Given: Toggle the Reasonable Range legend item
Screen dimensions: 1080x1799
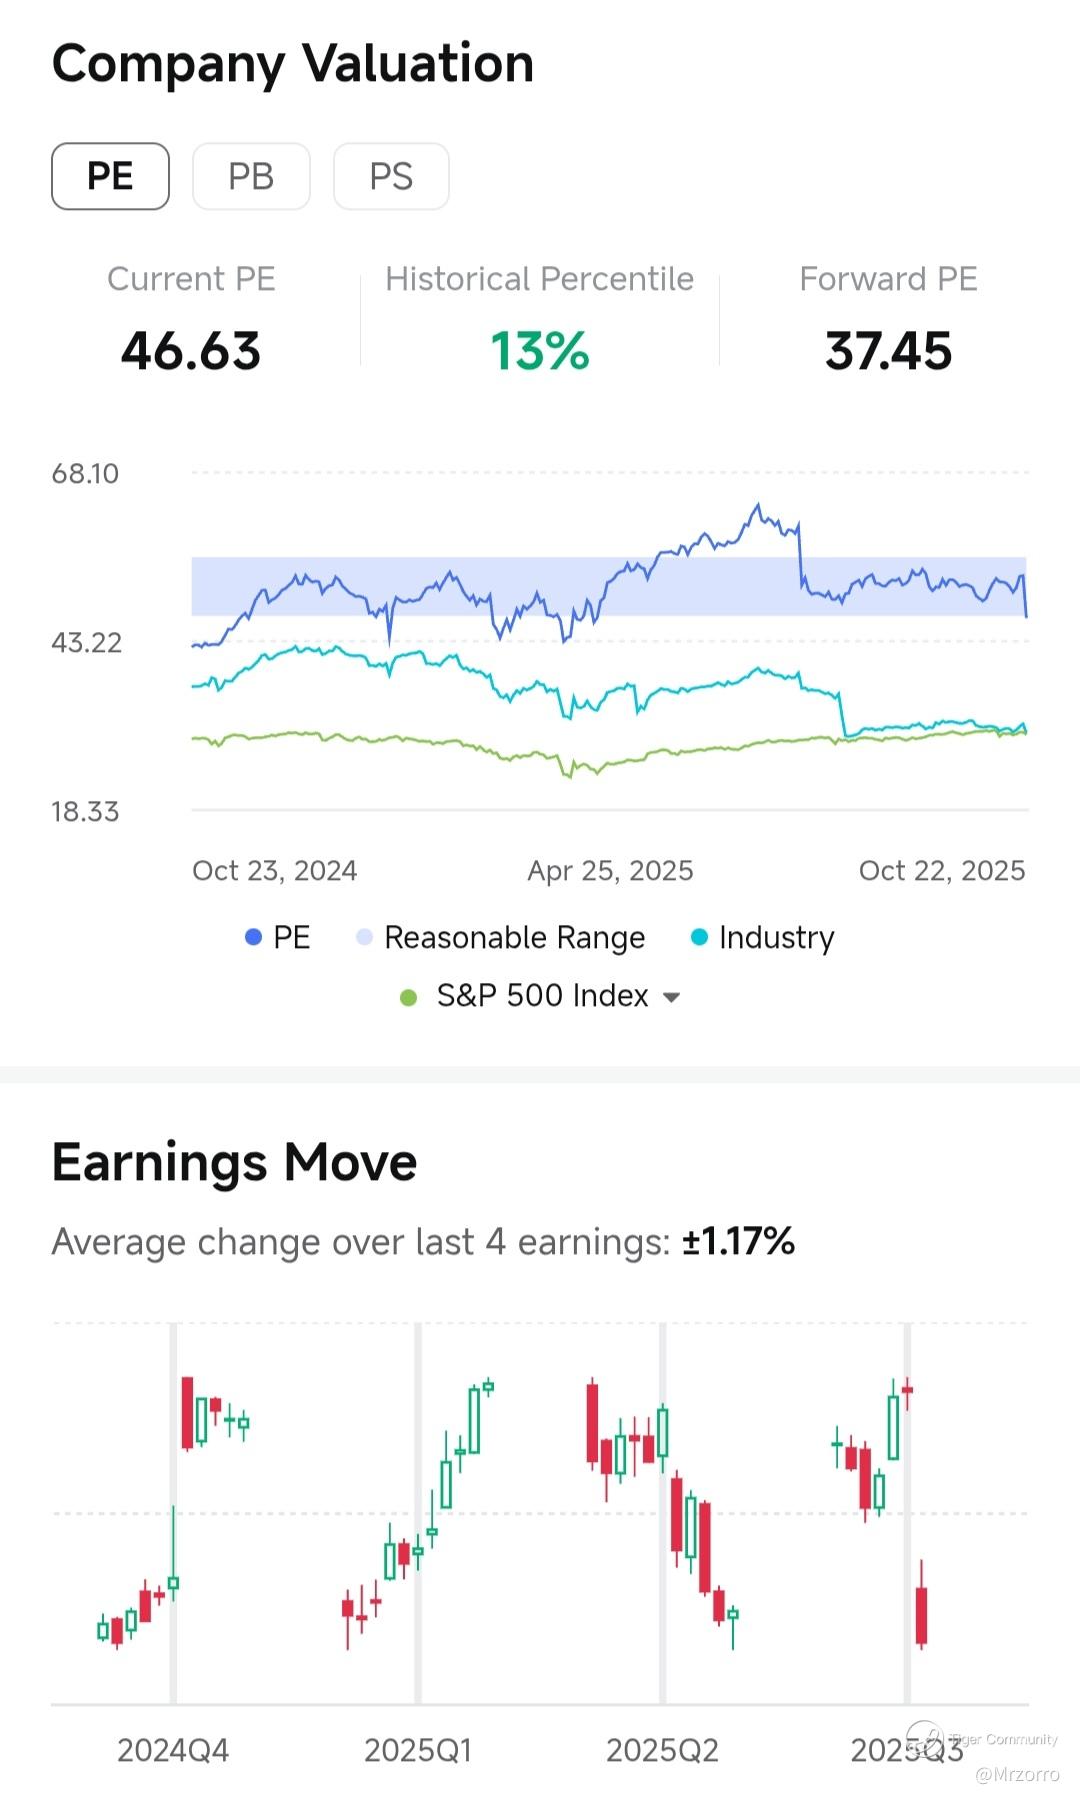Looking at the screenshot, I should pyautogui.click(x=500, y=937).
